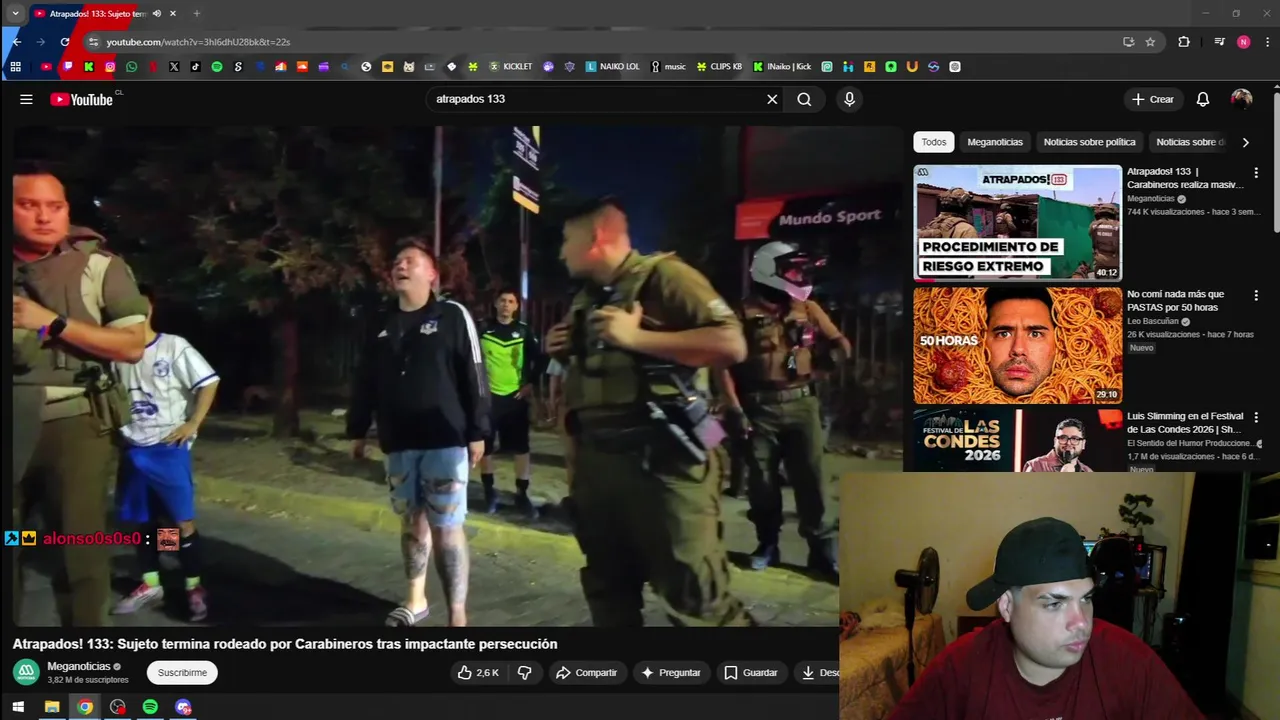The image size is (1280, 720).
Task: Show more filter chips with the right arrow
Action: (x=1245, y=142)
